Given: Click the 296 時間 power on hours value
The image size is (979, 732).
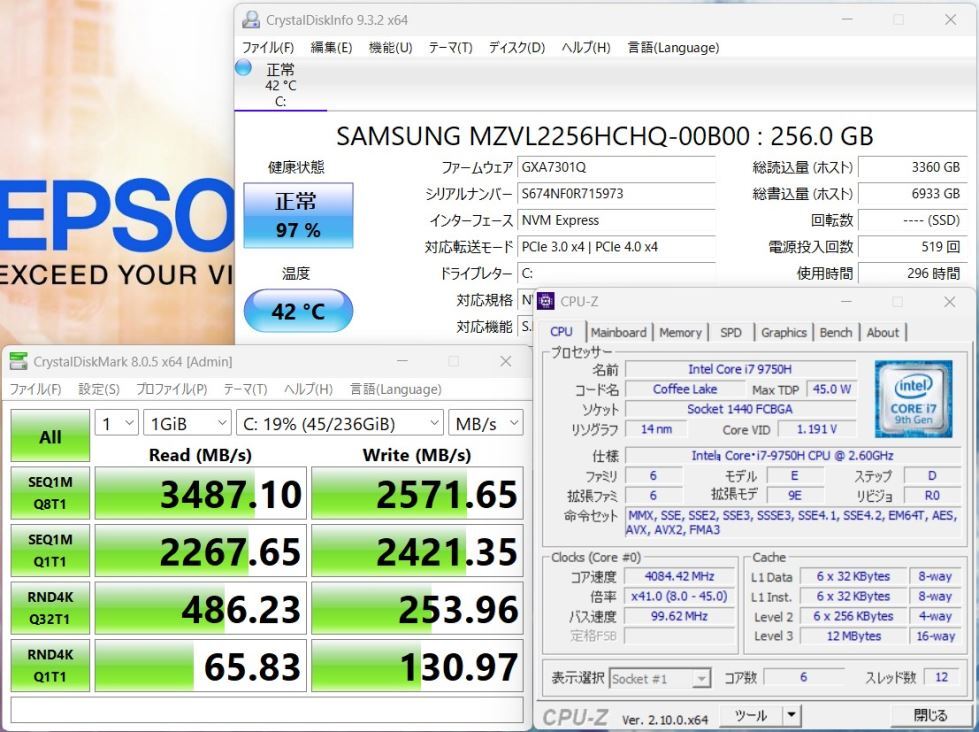Looking at the screenshot, I should (912, 274).
